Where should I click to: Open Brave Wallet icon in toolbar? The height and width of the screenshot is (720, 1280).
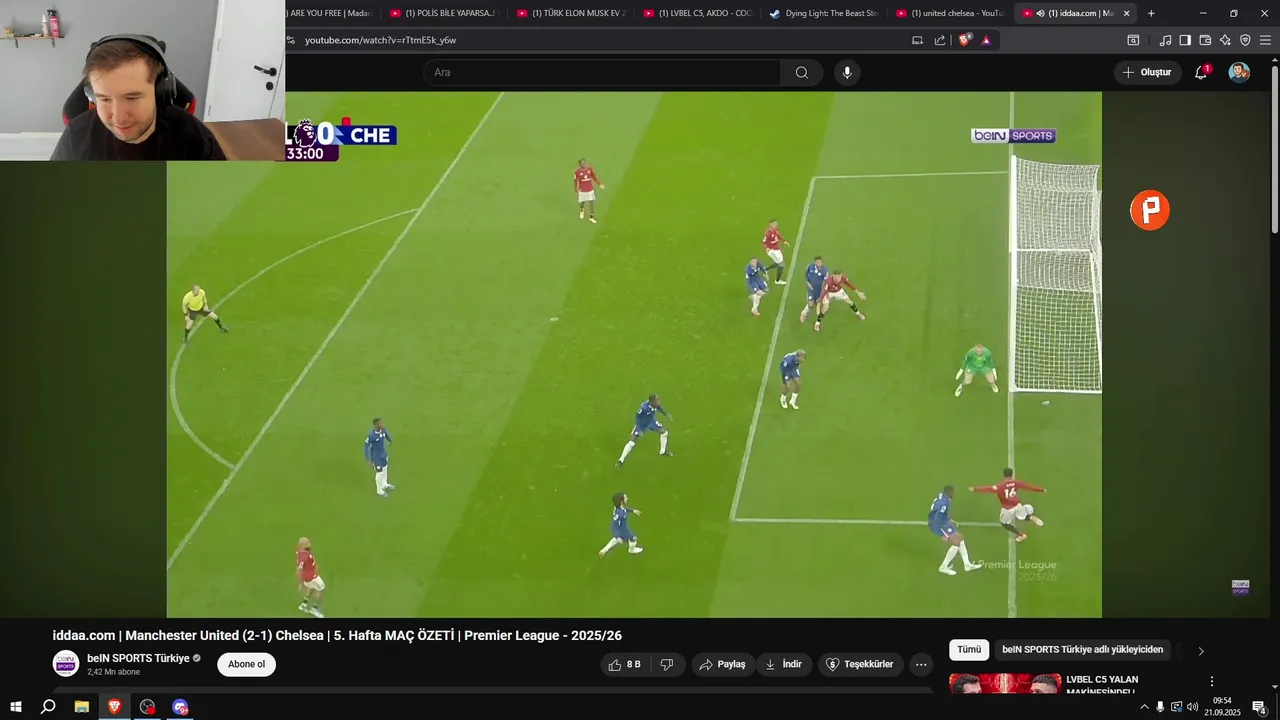(1205, 40)
